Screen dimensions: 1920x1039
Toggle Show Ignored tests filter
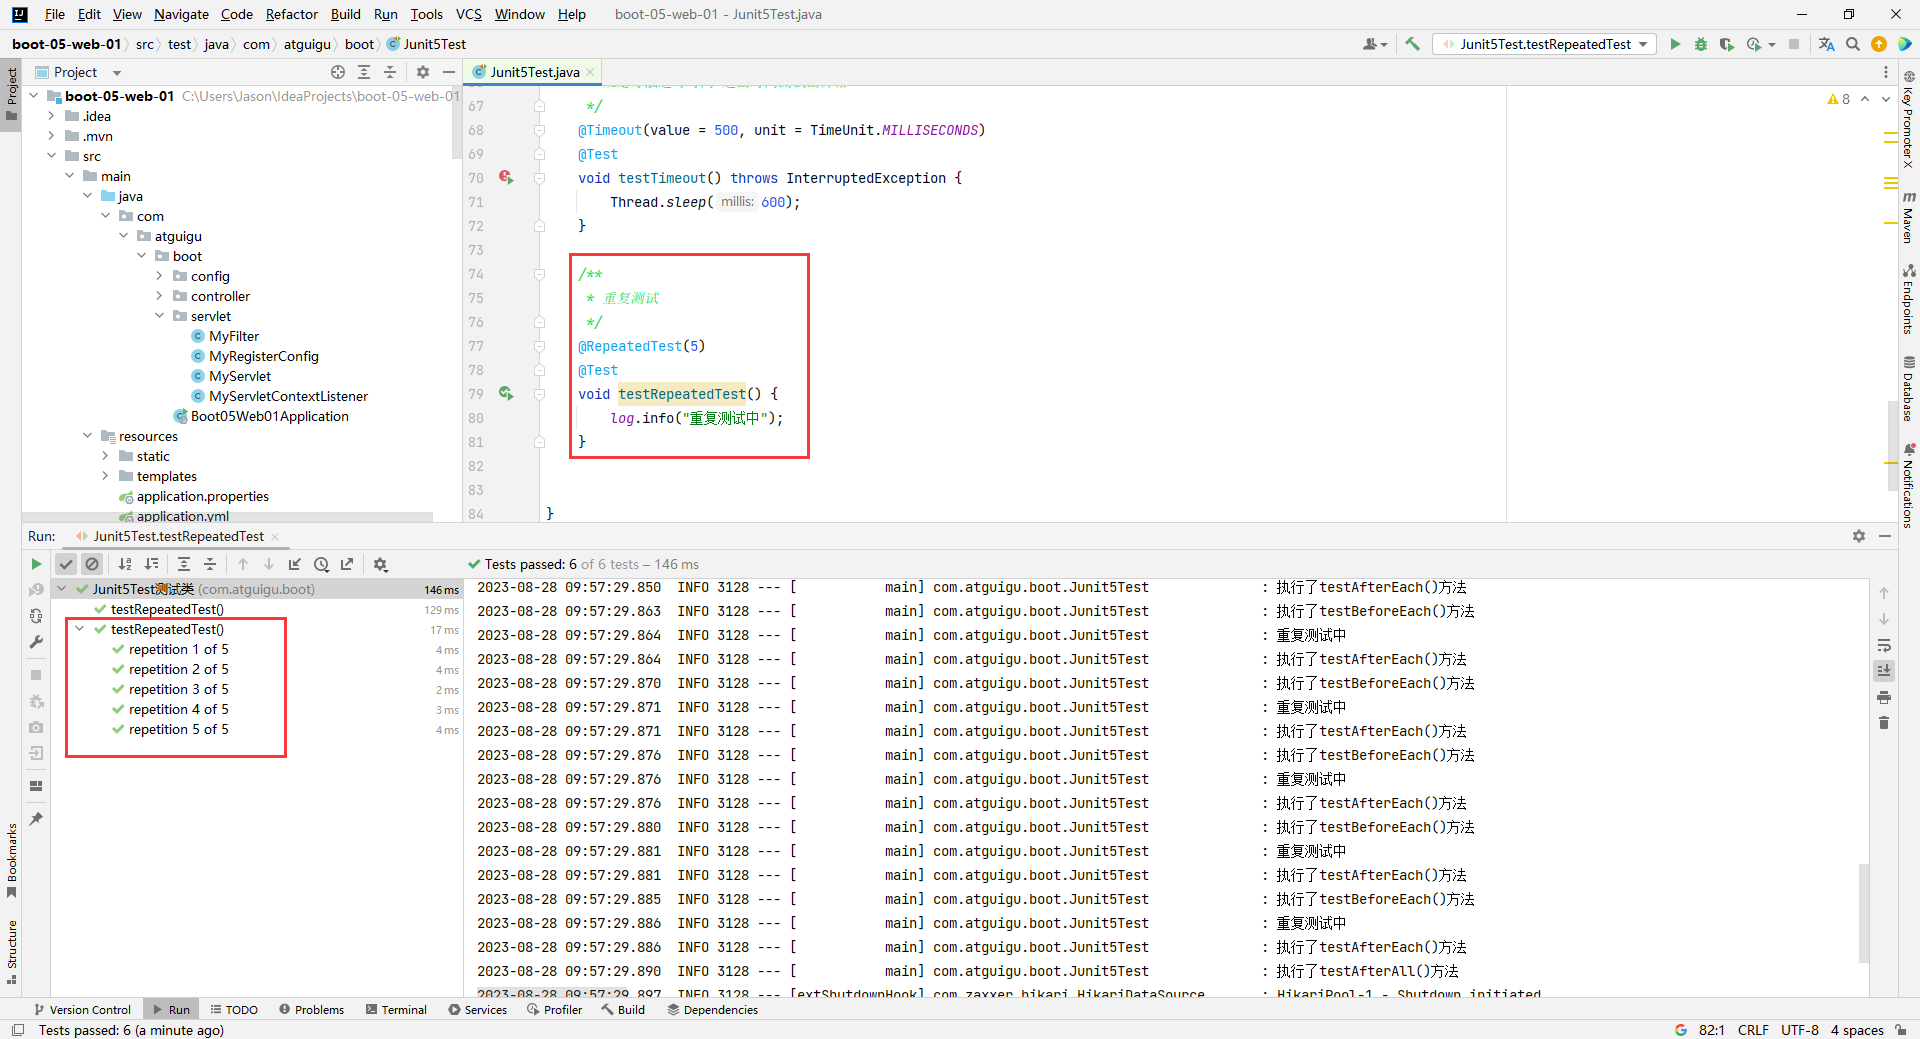pyautogui.click(x=92, y=564)
